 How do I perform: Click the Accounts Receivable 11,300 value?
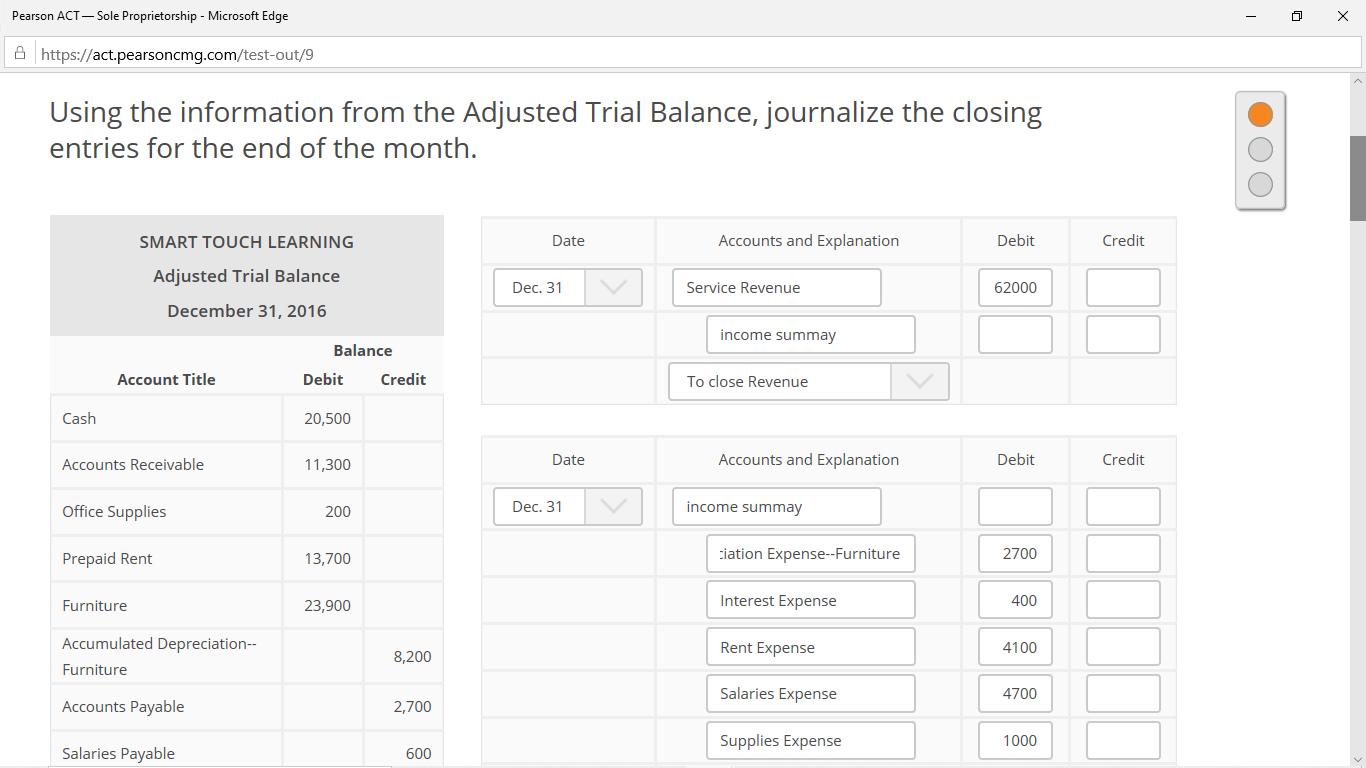tap(327, 464)
